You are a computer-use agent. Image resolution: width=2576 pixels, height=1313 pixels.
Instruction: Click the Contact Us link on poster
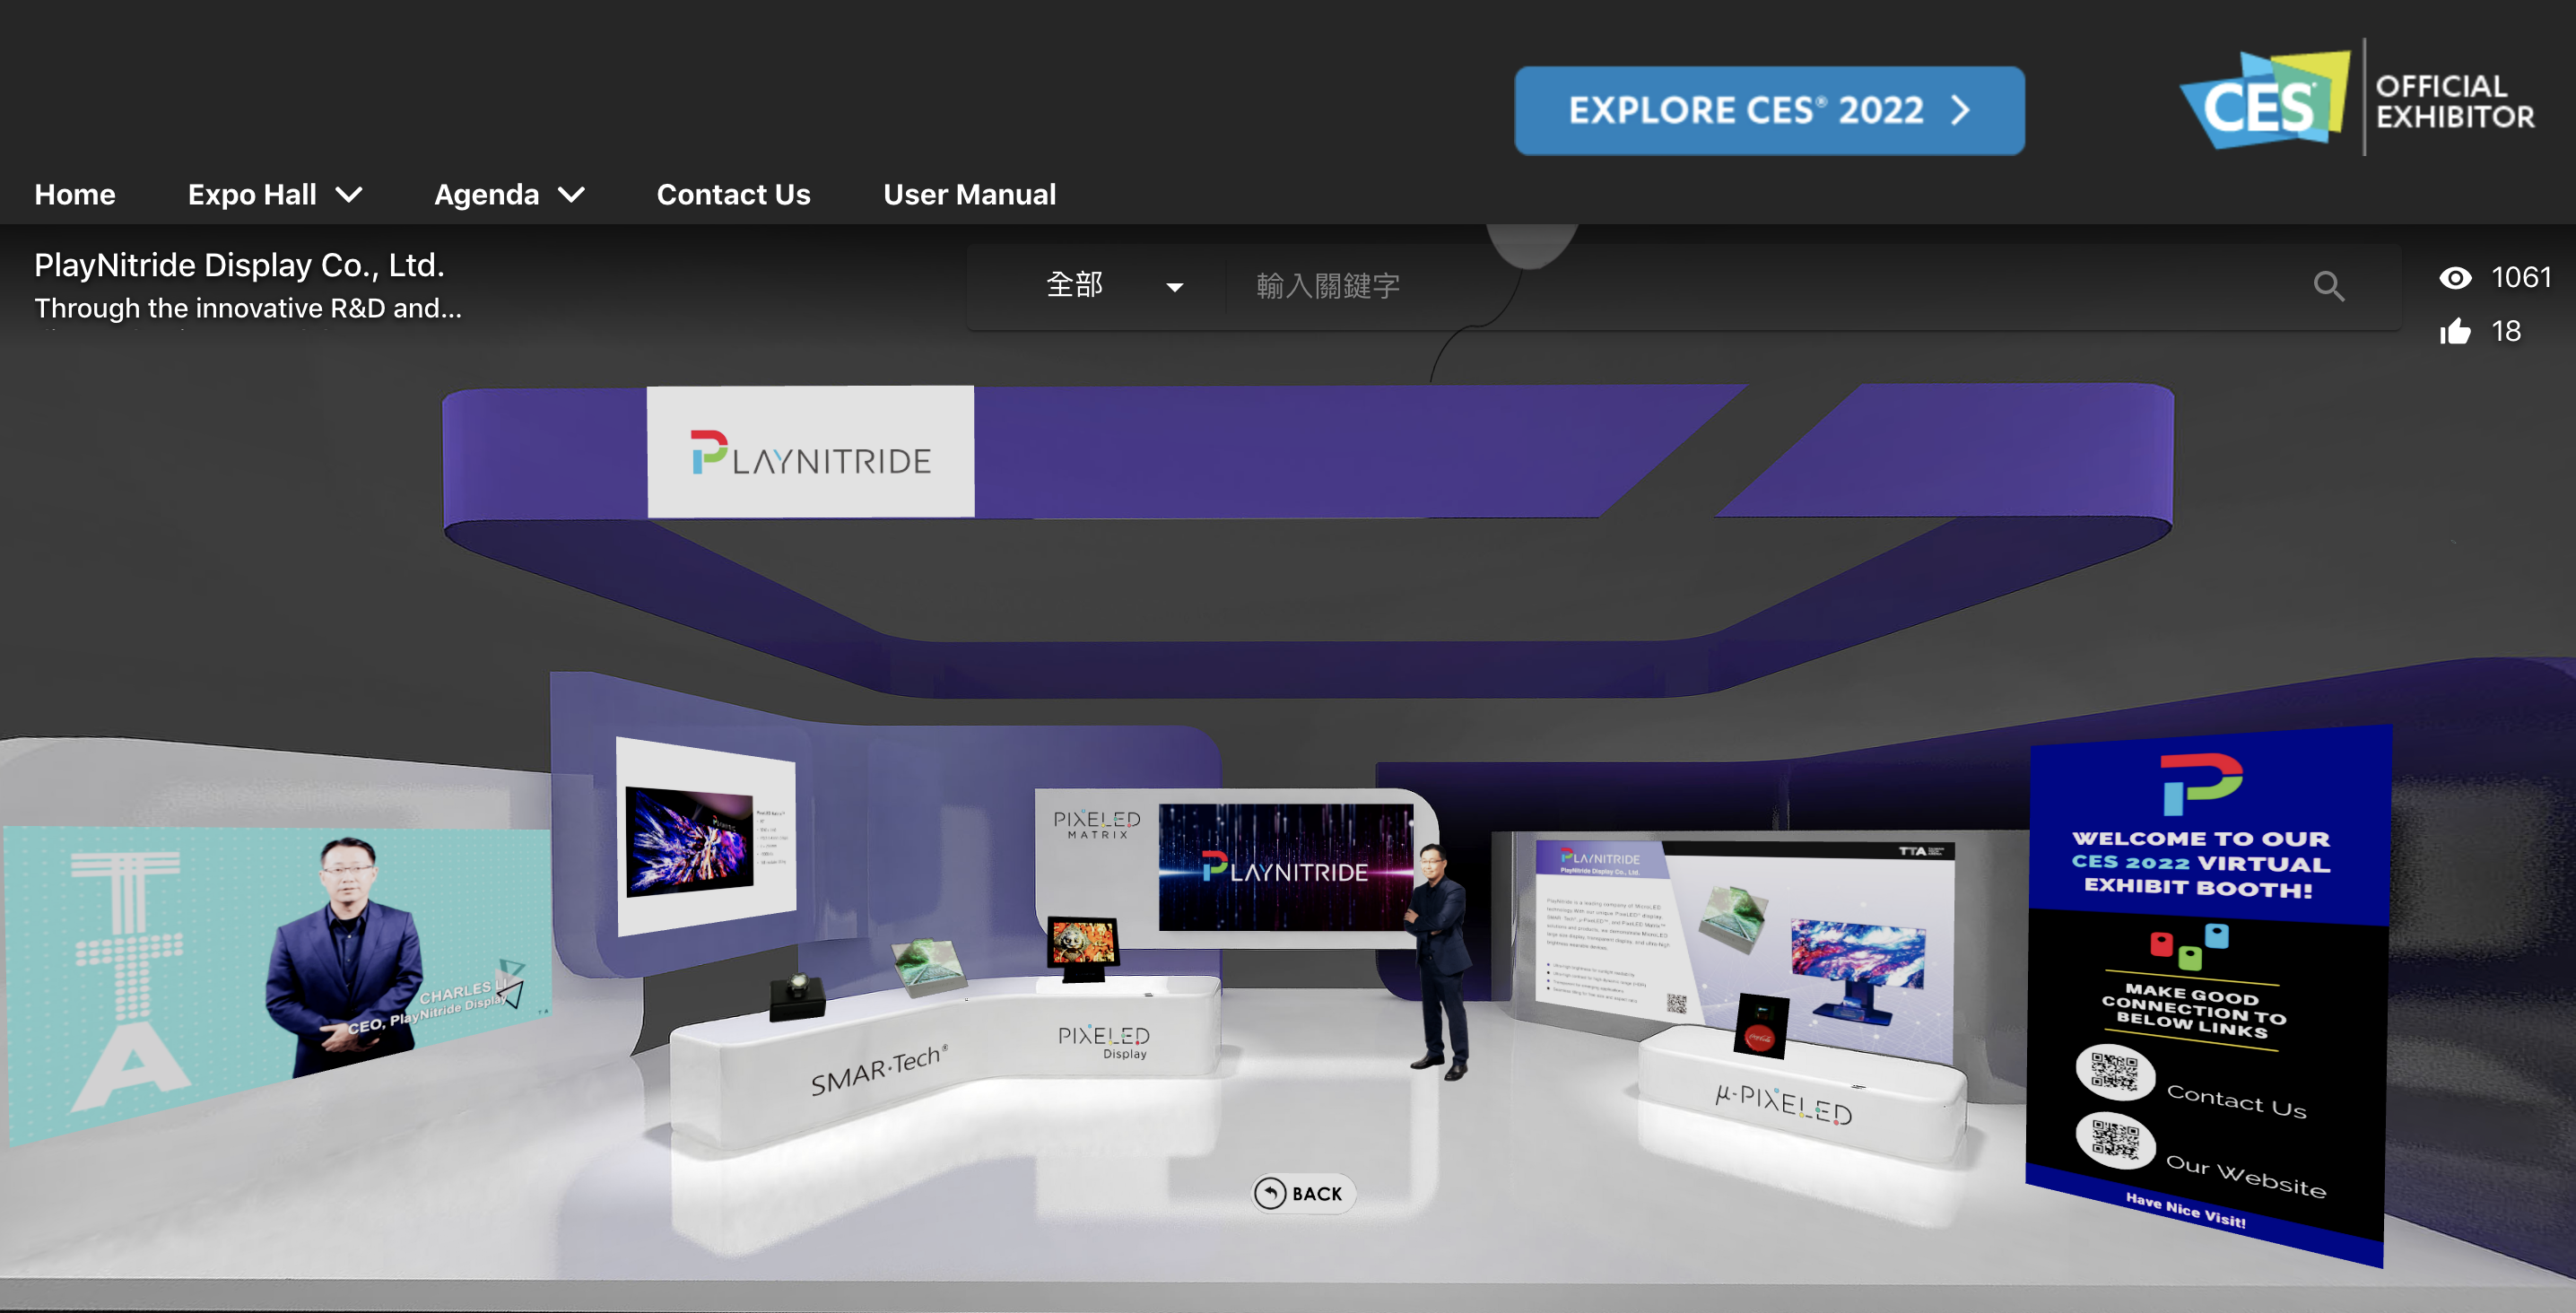pos(2236,1101)
